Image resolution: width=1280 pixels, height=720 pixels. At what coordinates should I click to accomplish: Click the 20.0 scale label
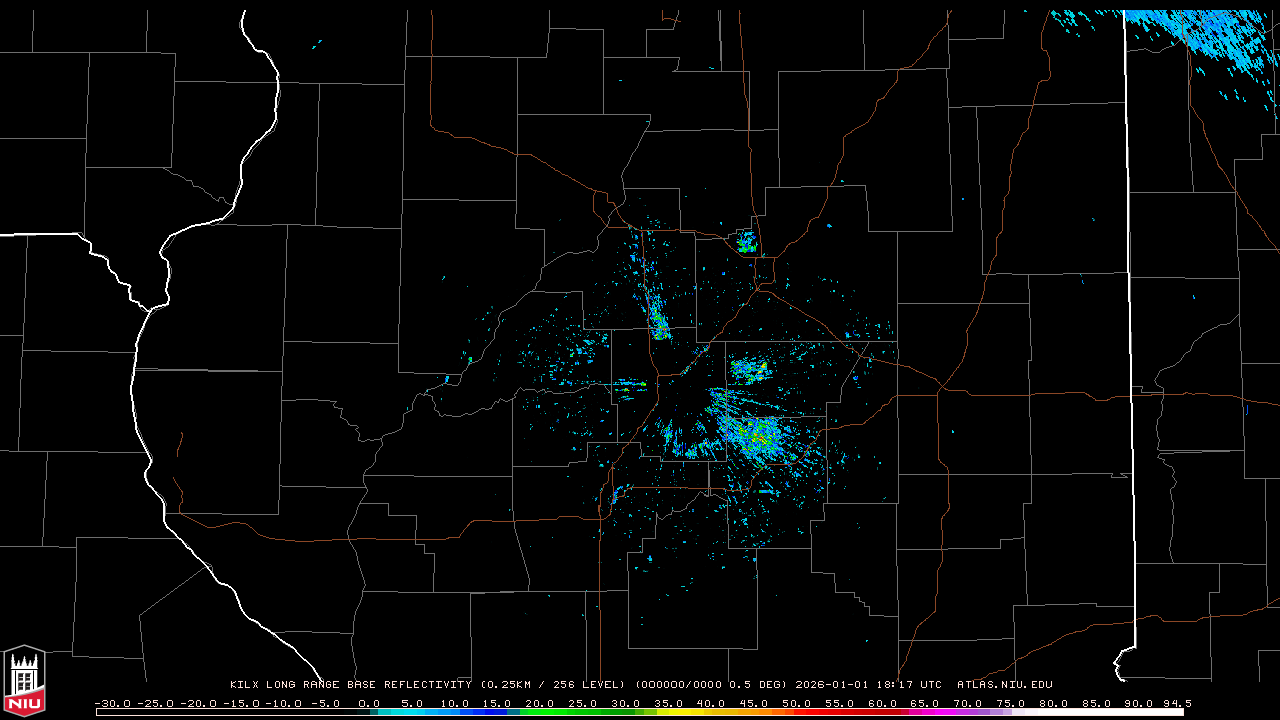pyautogui.click(x=540, y=703)
